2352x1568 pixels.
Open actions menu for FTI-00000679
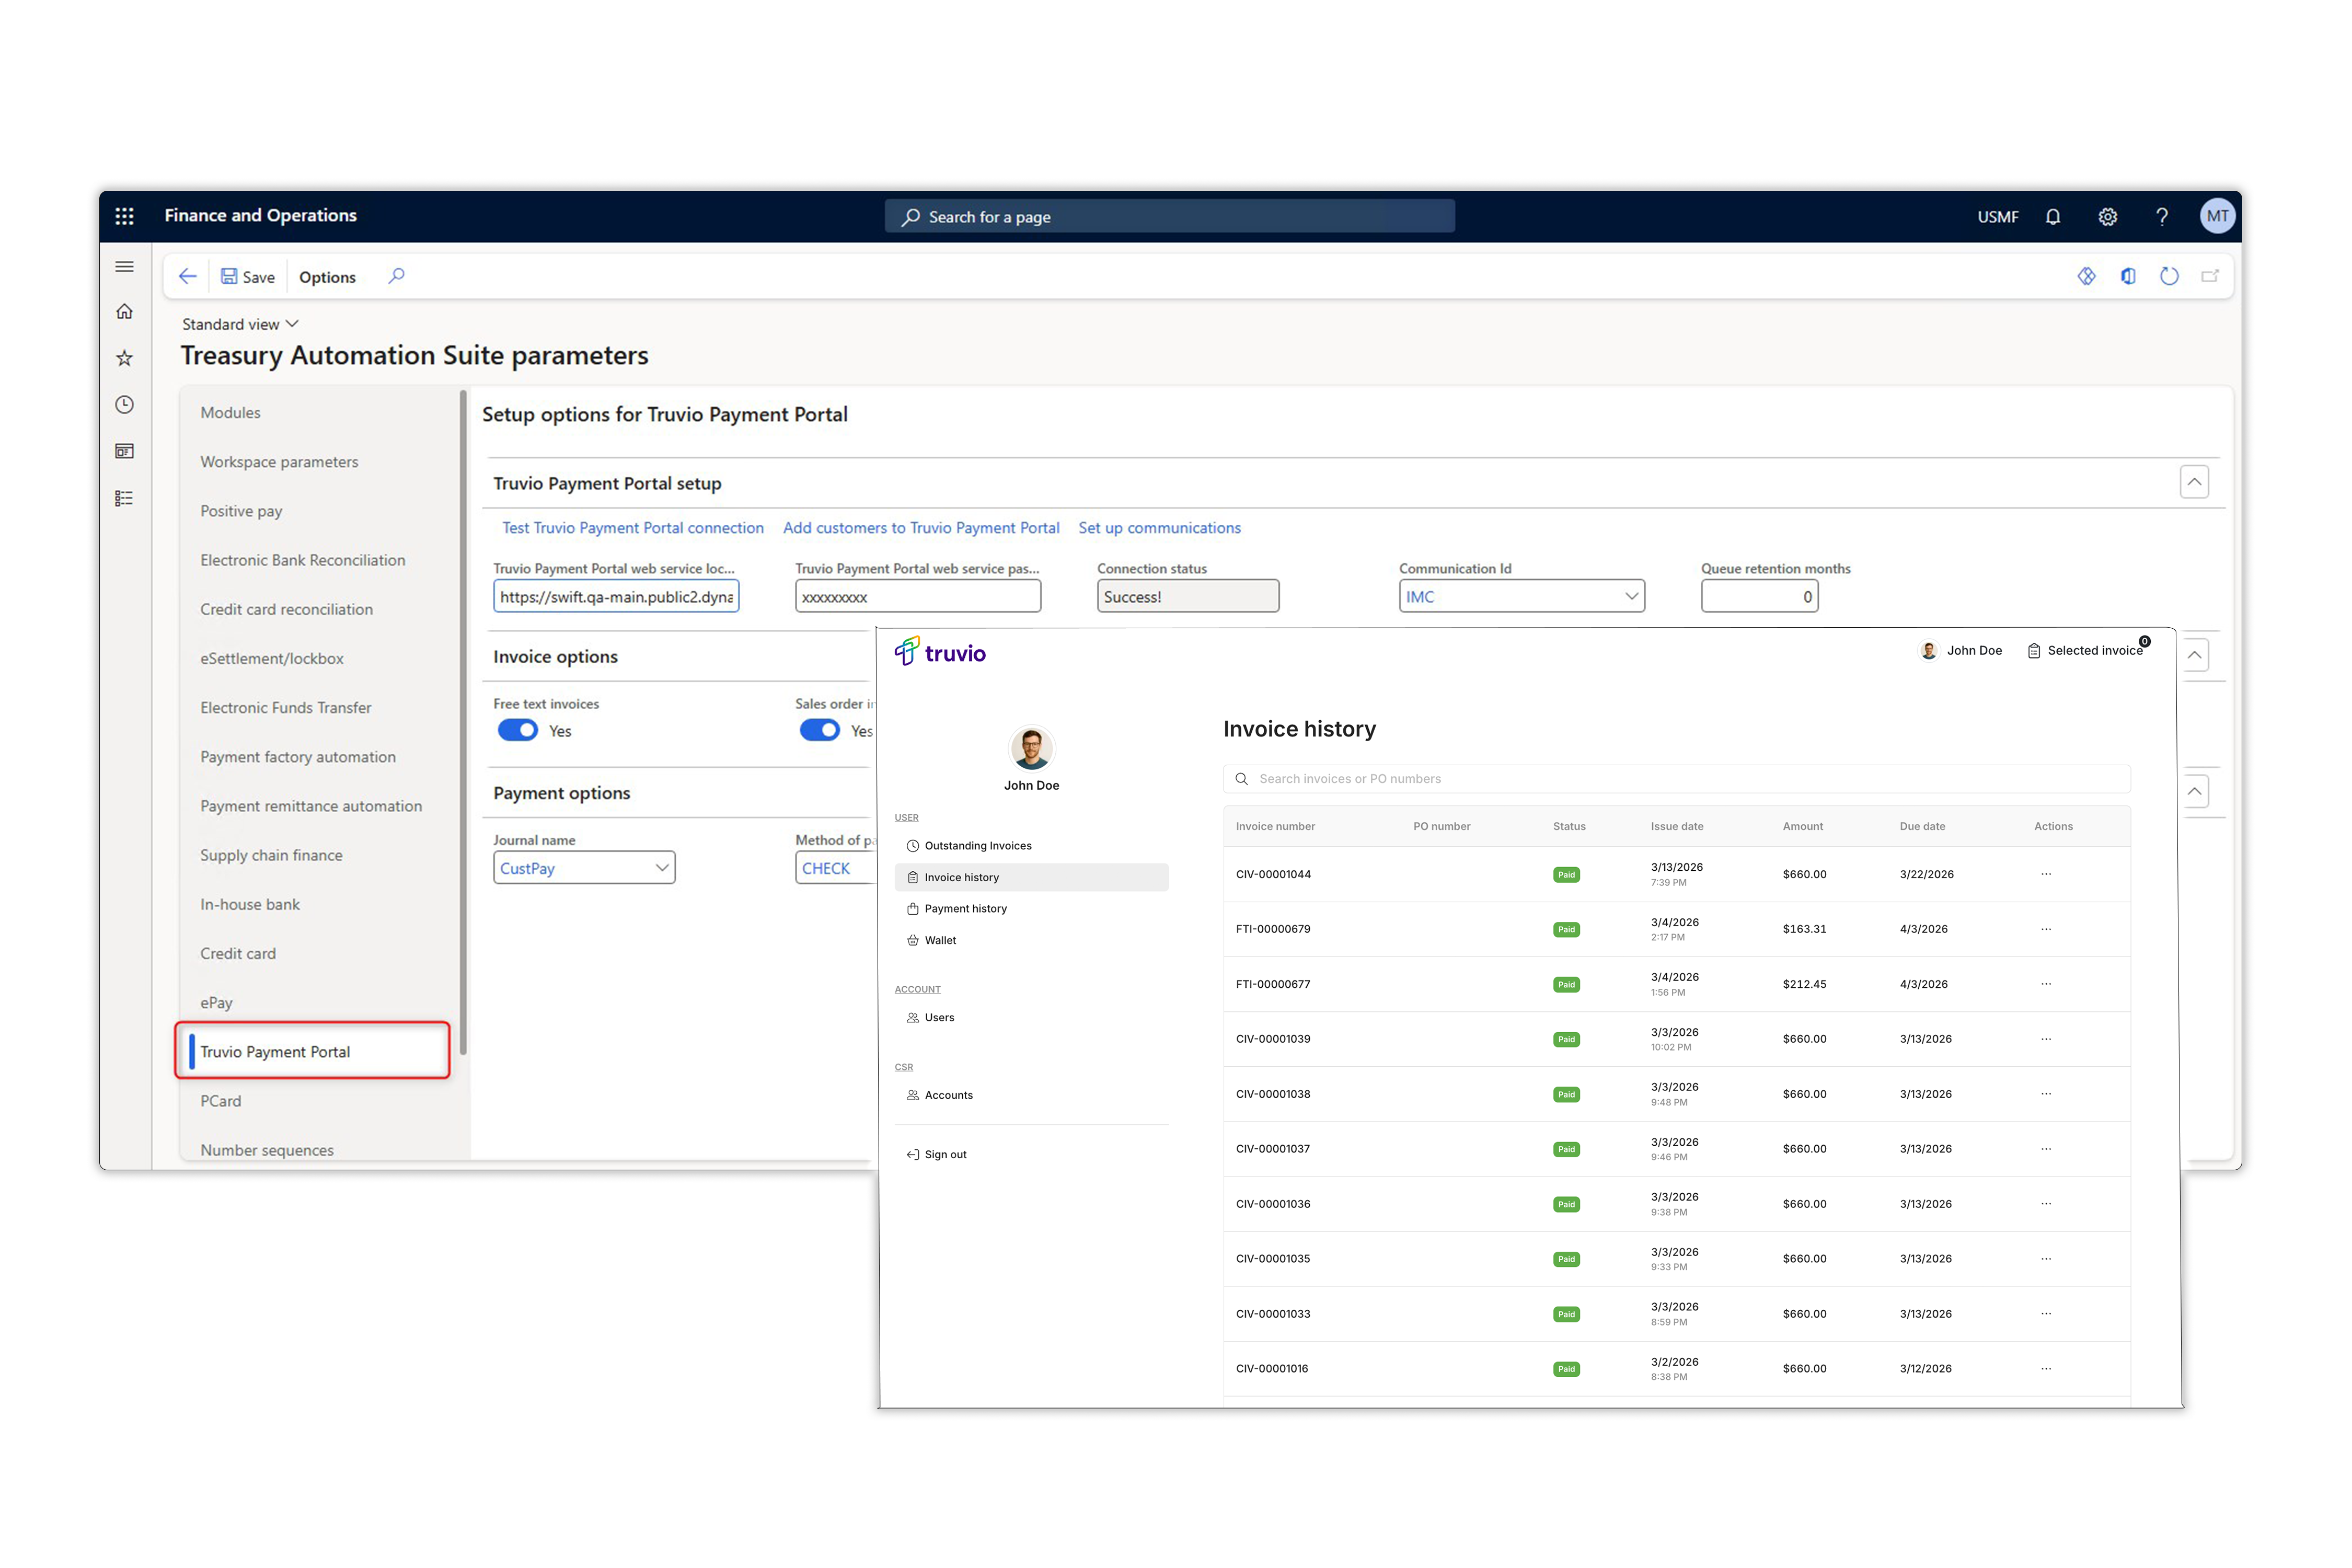(2046, 929)
